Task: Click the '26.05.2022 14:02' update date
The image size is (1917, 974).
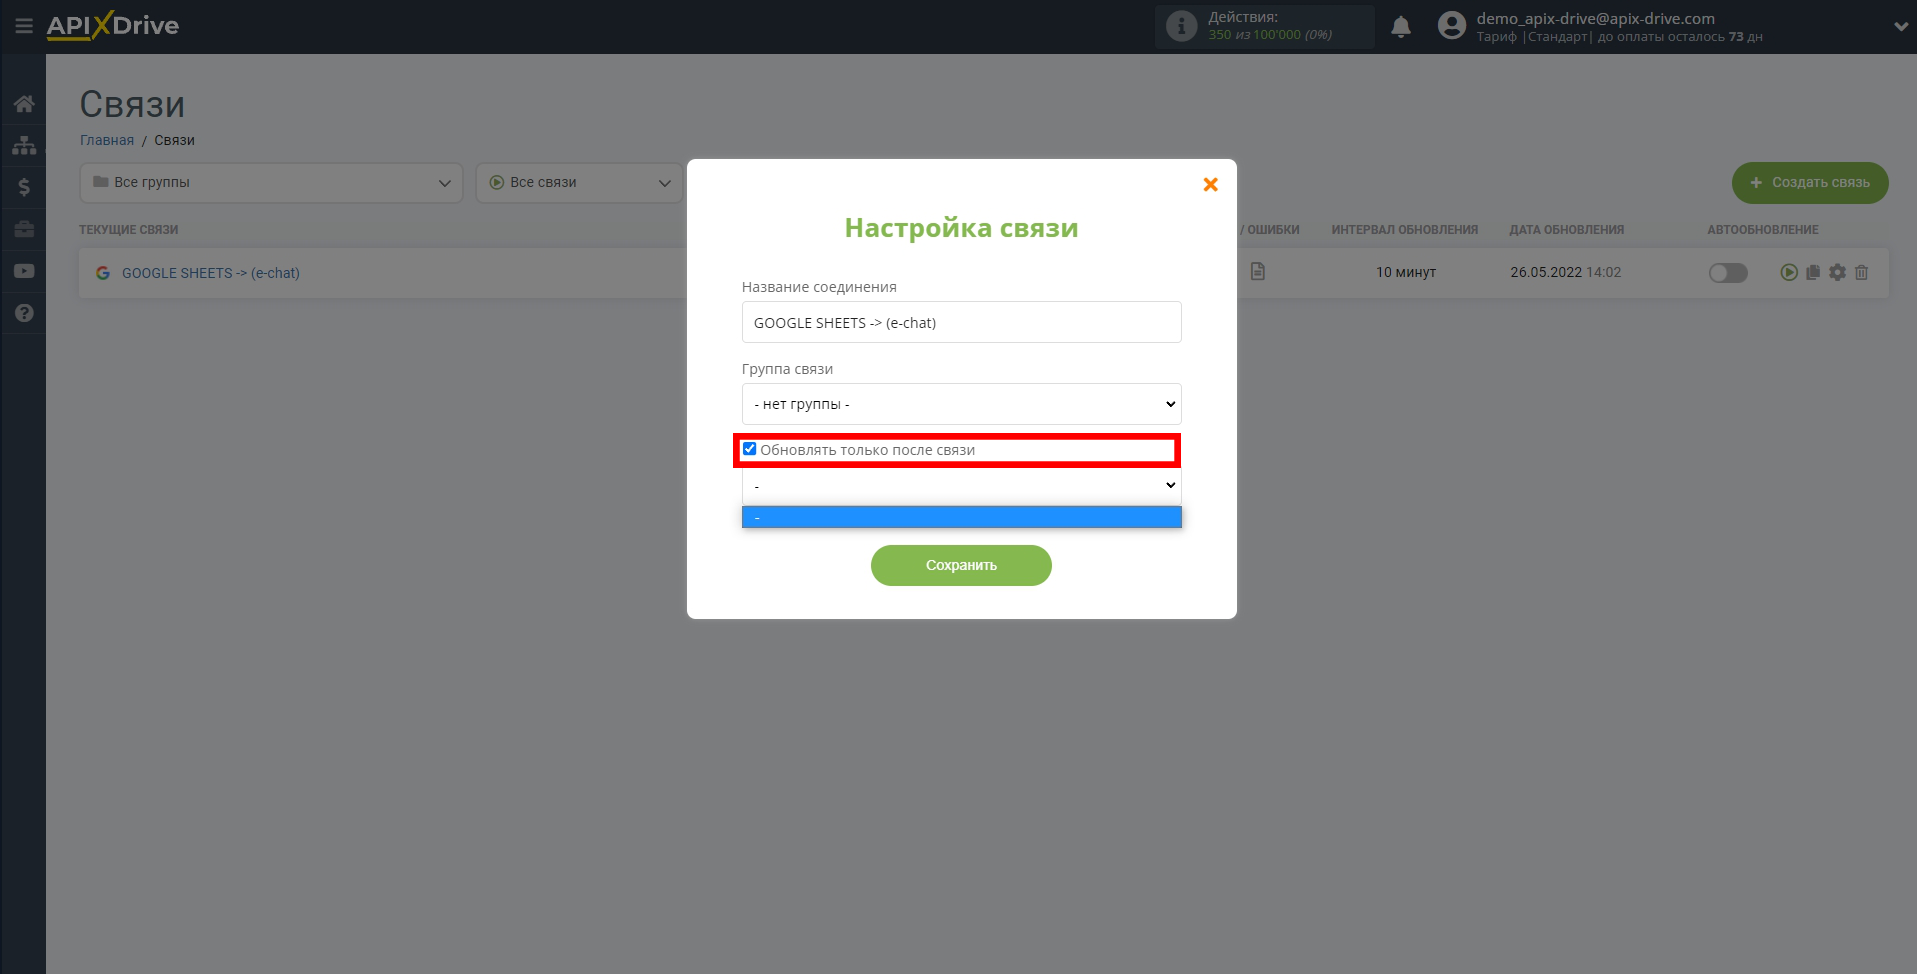Action: (1566, 272)
